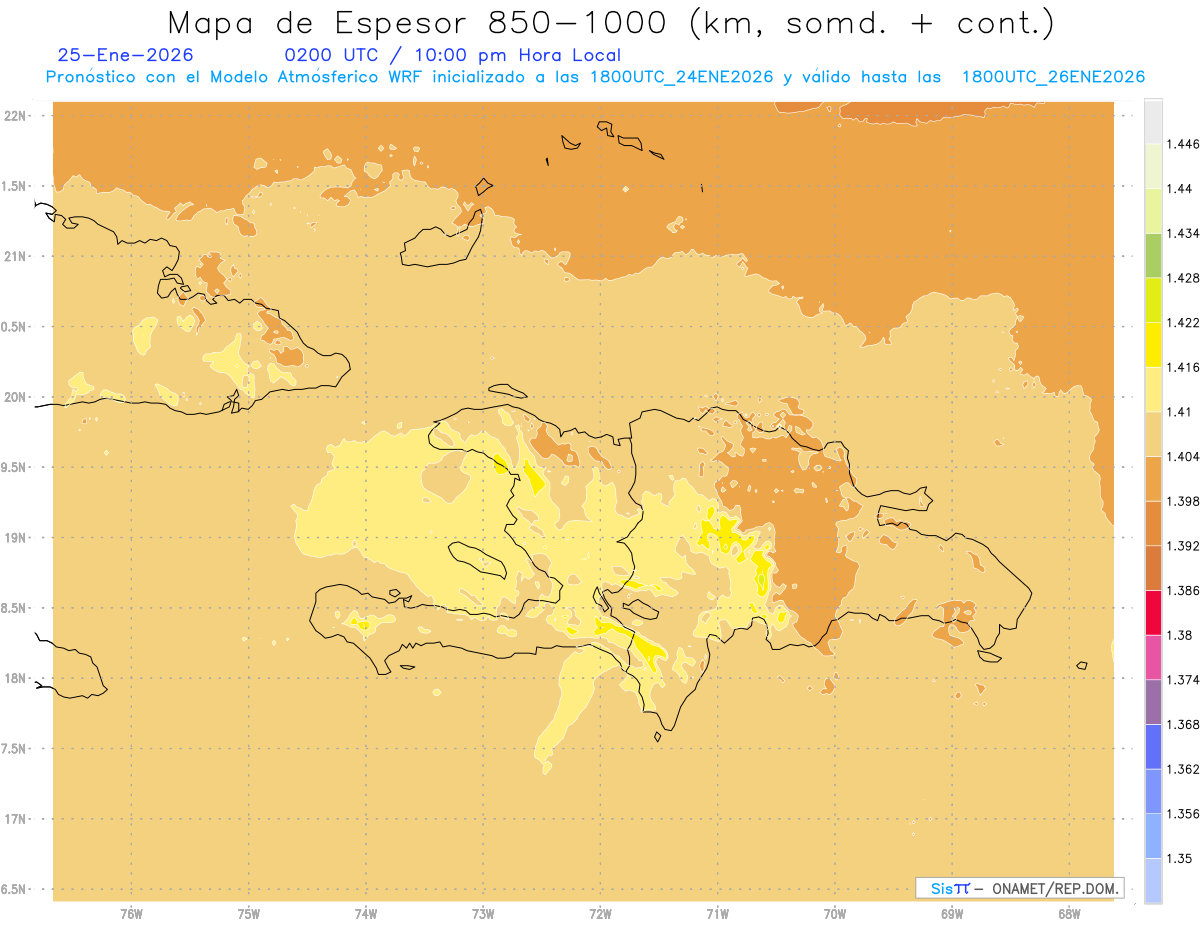Click the longitude label "70W"
This screenshot has width=1200, height=927.
pyautogui.click(x=835, y=914)
